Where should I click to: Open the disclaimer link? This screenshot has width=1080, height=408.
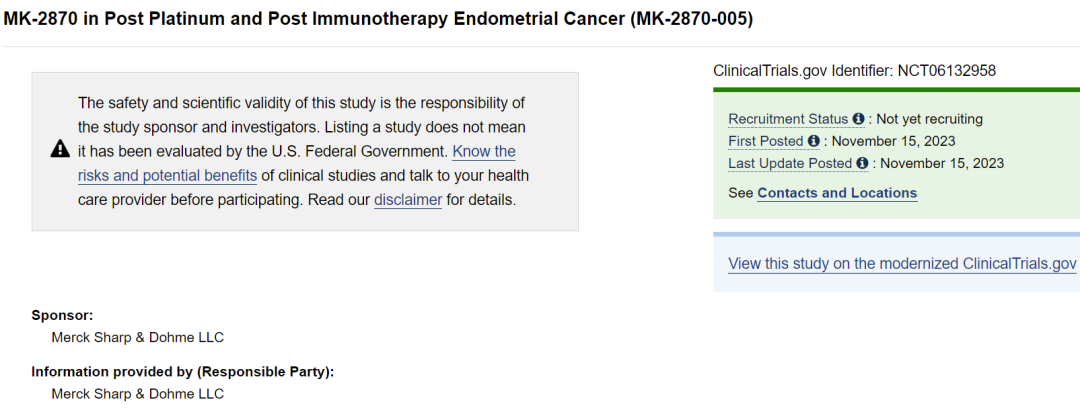tap(408, 201)
